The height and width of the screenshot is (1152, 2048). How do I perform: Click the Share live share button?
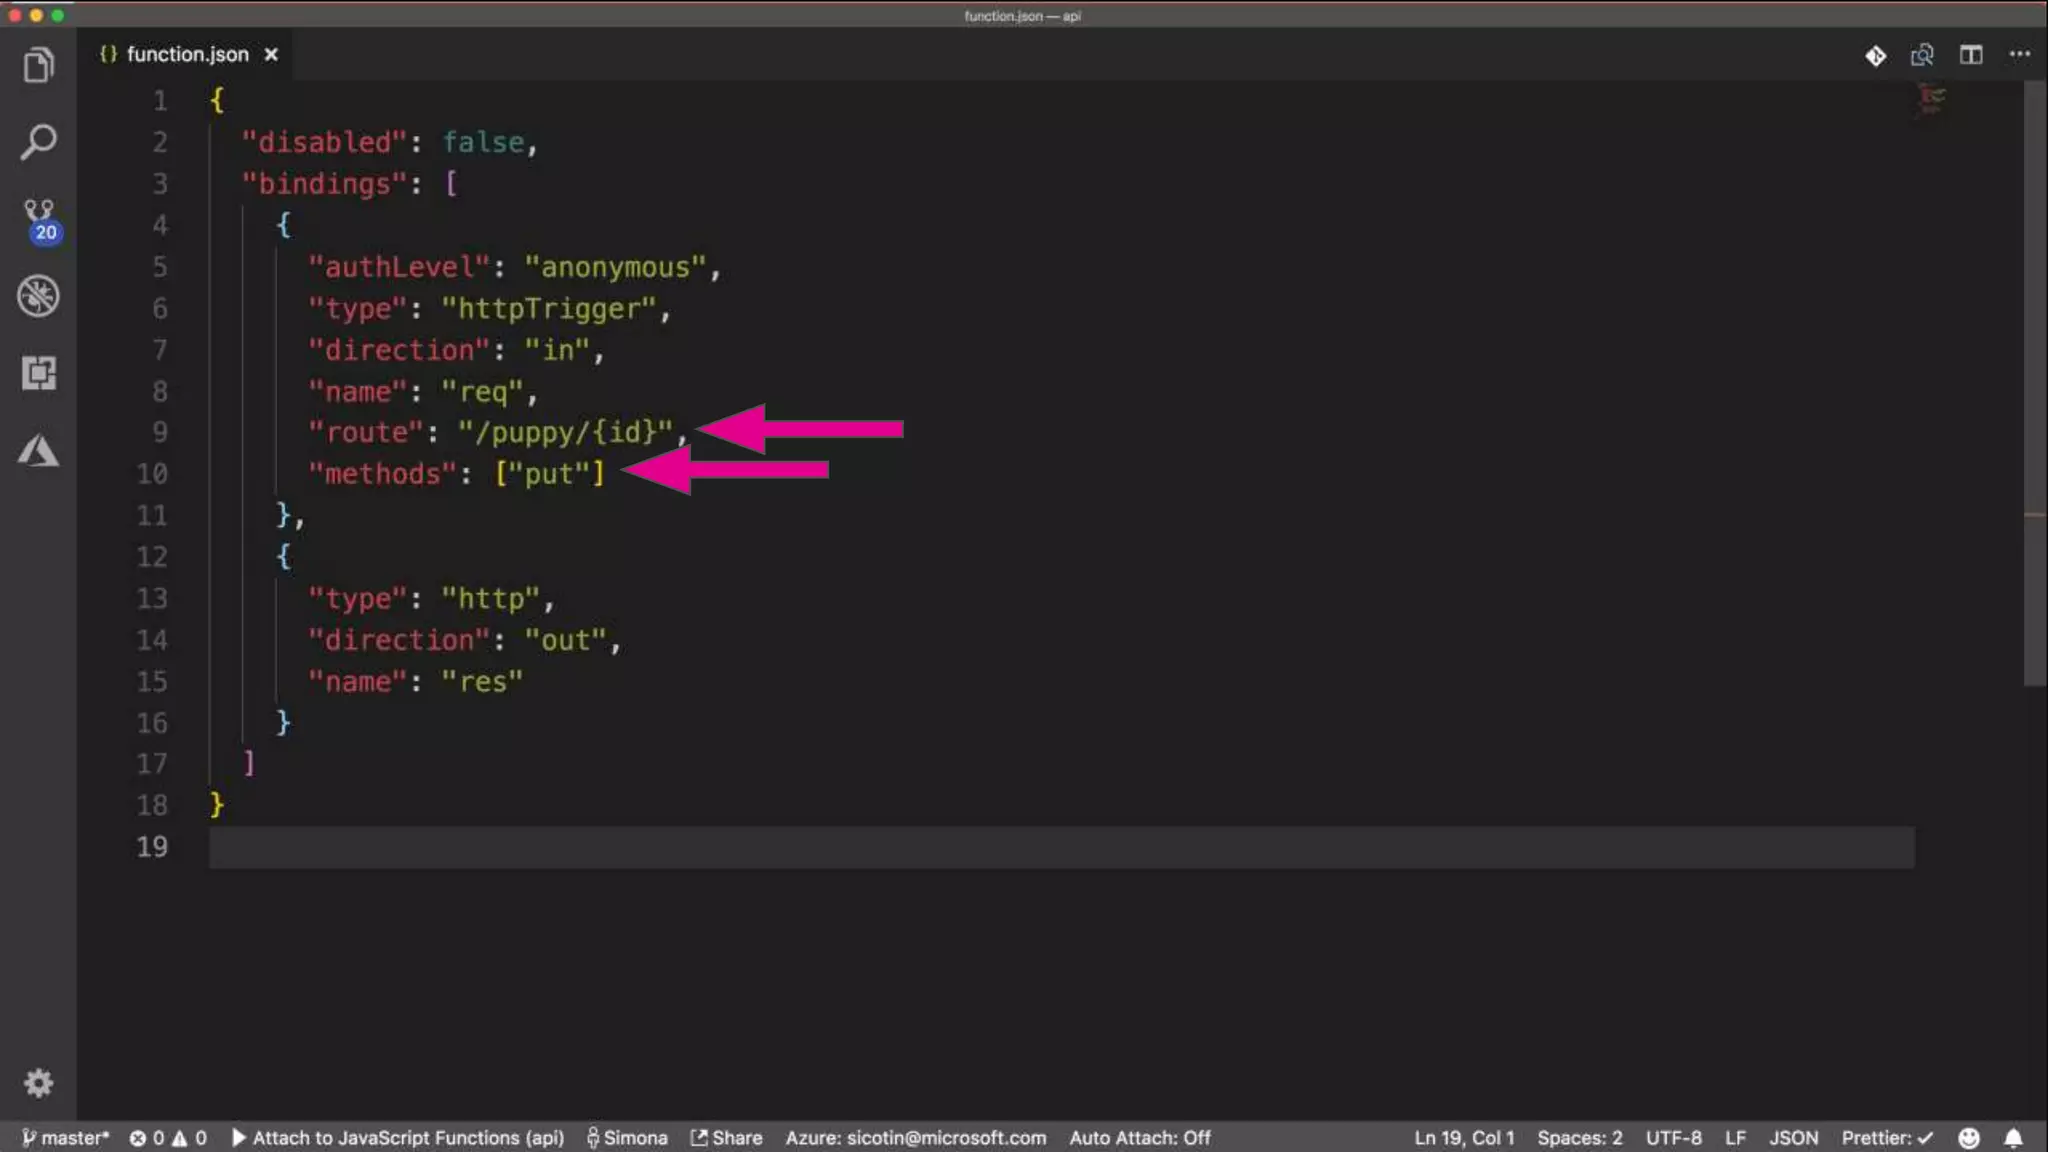pyautogui.click(x=727, y=1138)
